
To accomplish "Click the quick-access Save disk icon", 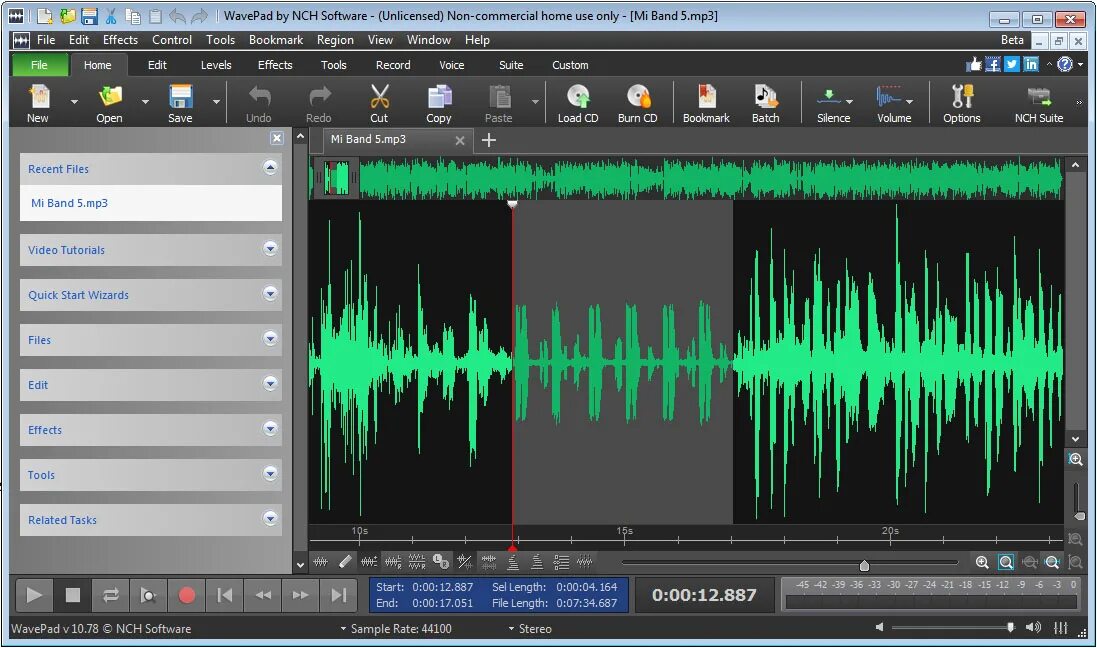I will tap(89, 15).
